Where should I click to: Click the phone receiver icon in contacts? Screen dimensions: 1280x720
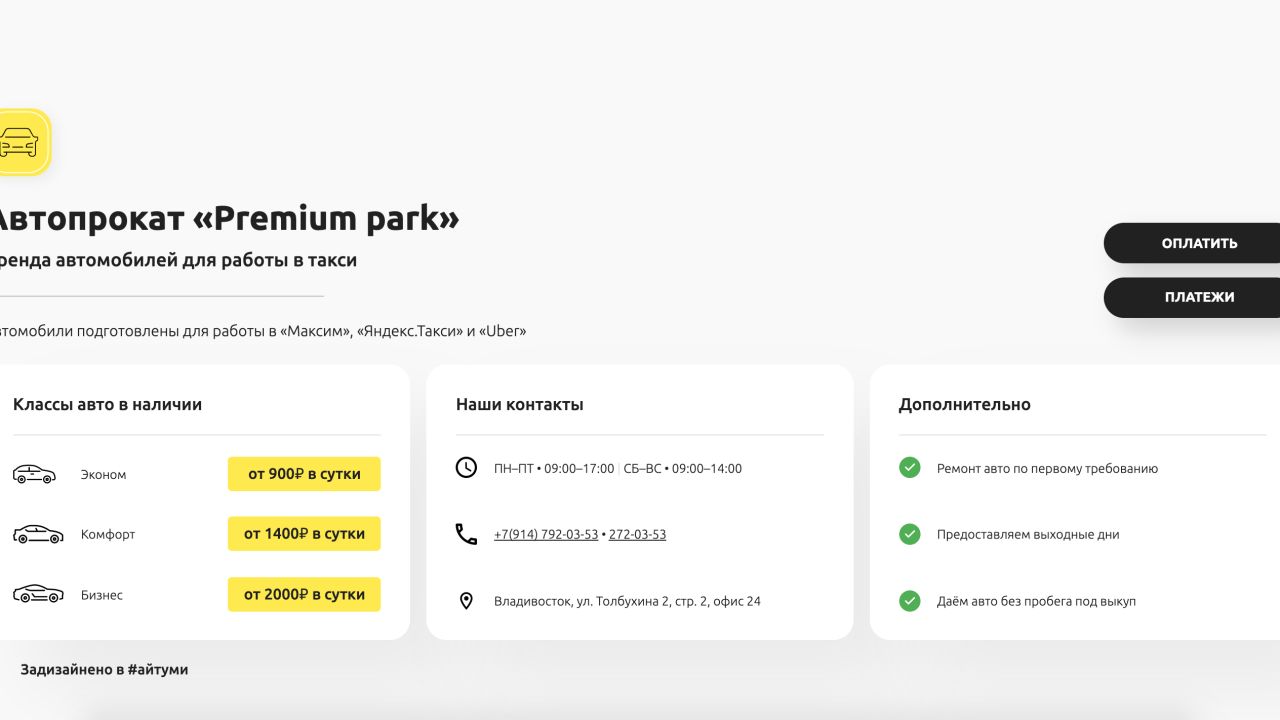pos(466,534)
